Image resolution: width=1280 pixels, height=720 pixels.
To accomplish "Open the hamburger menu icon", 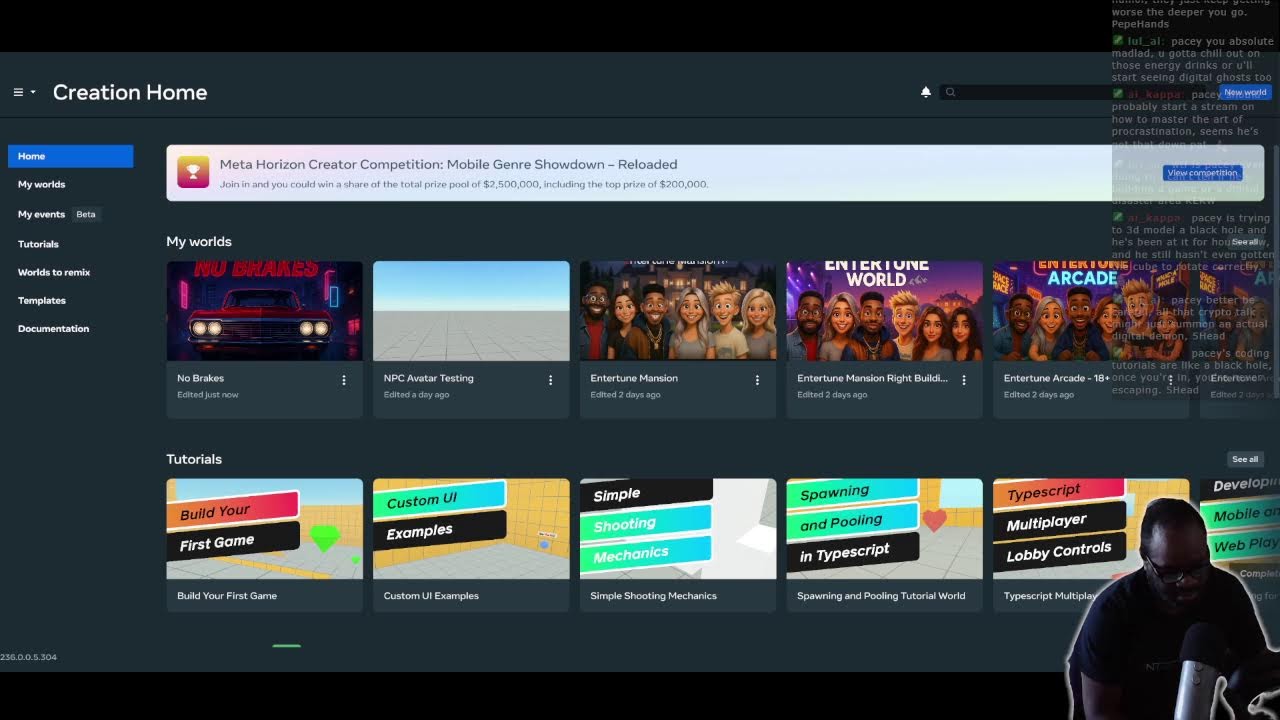I will click(18, 92).
